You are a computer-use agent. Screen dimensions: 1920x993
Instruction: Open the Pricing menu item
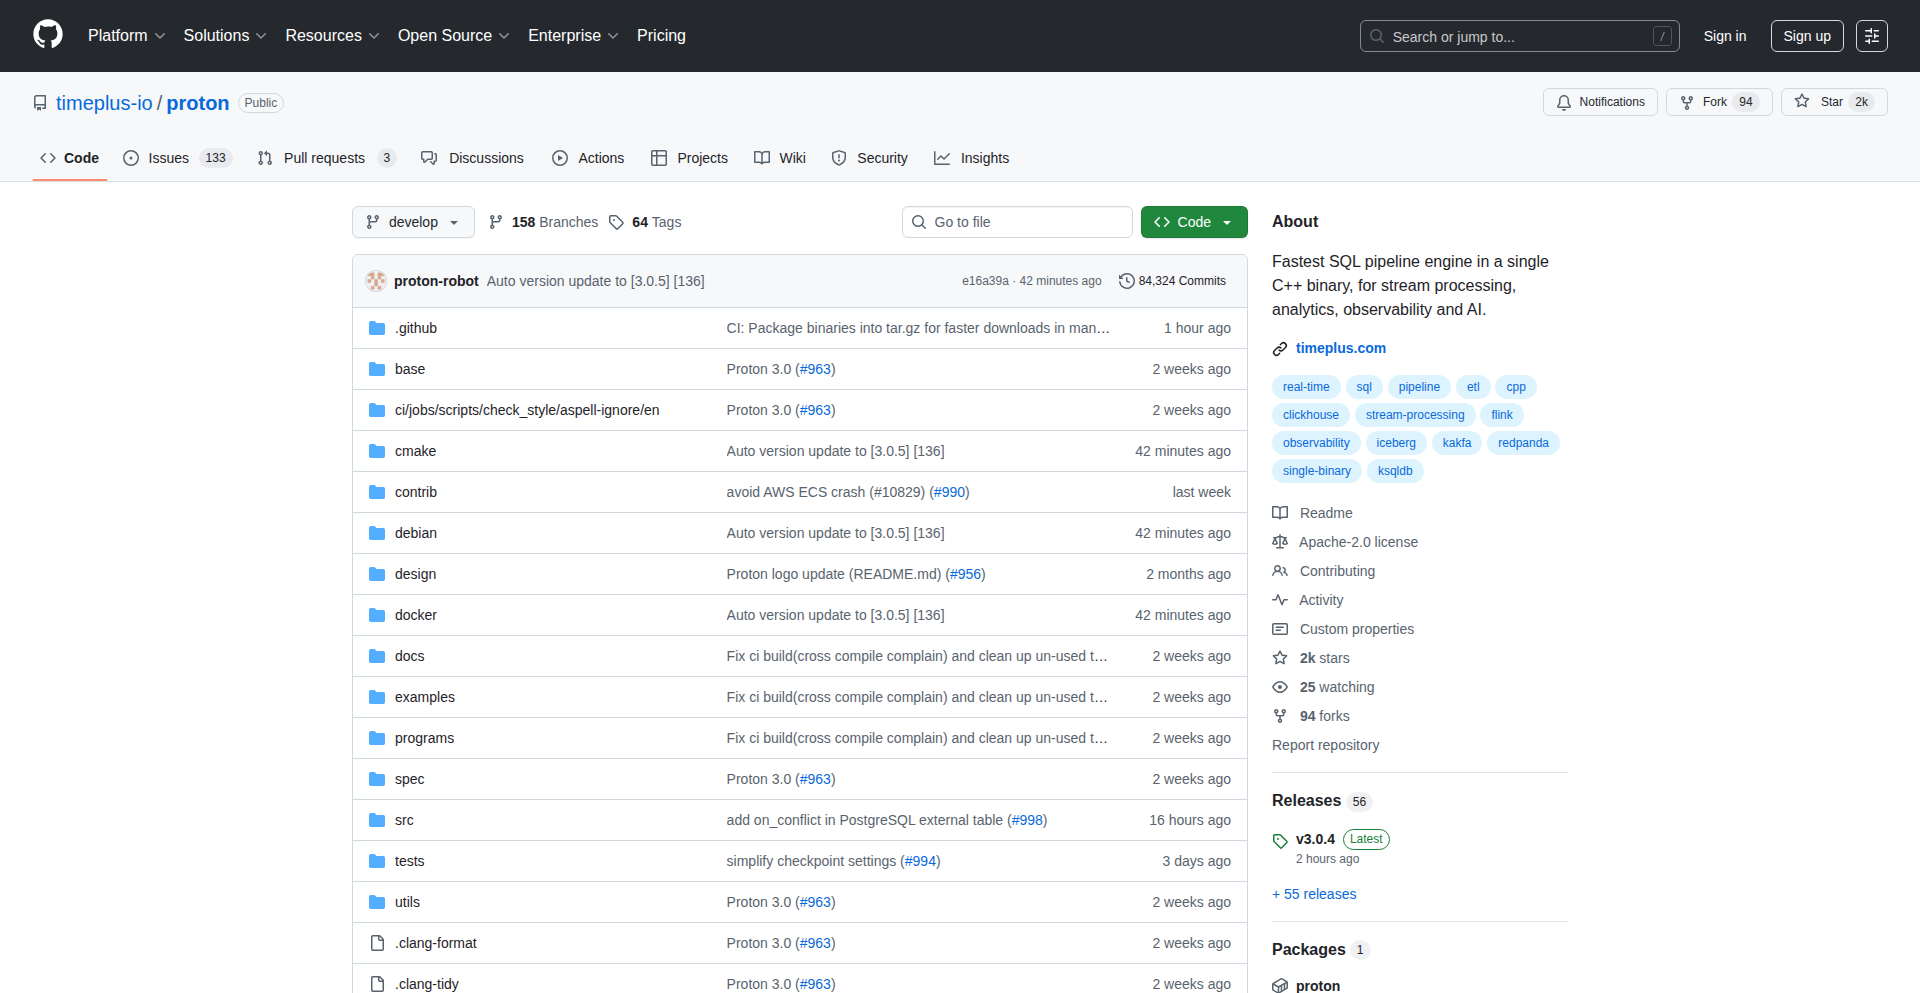click(x=661, y=35)
